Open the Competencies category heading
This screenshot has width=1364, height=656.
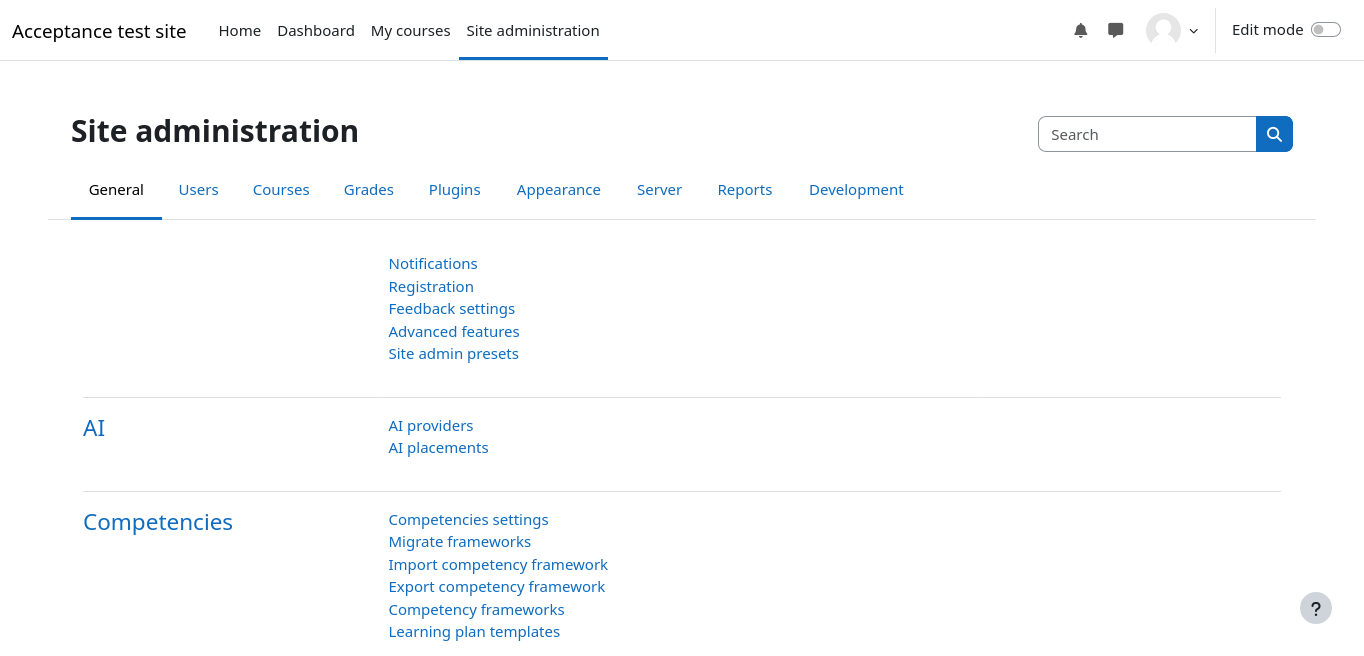(158, 522)
